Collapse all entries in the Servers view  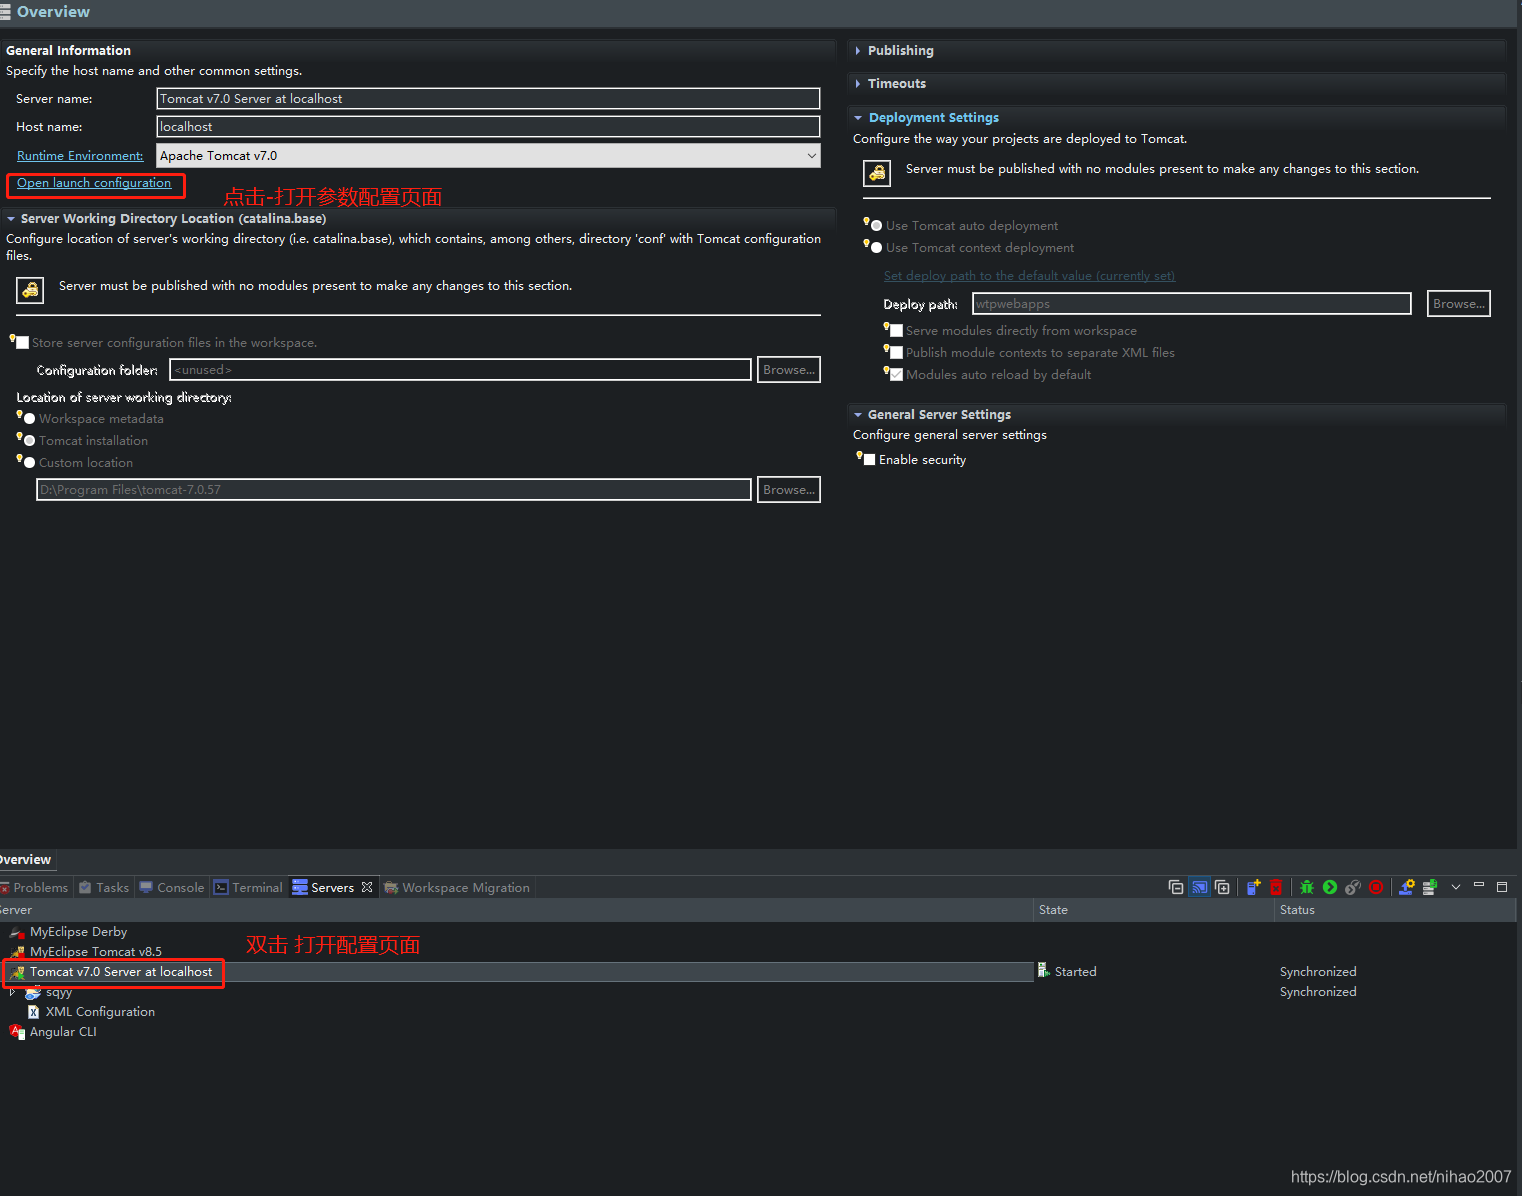click(x=1176, y=887)
